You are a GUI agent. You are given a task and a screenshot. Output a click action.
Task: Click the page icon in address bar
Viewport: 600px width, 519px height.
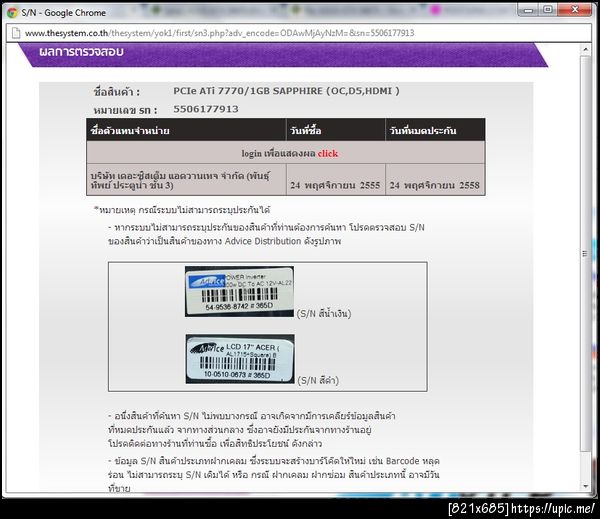click(16, 33)
